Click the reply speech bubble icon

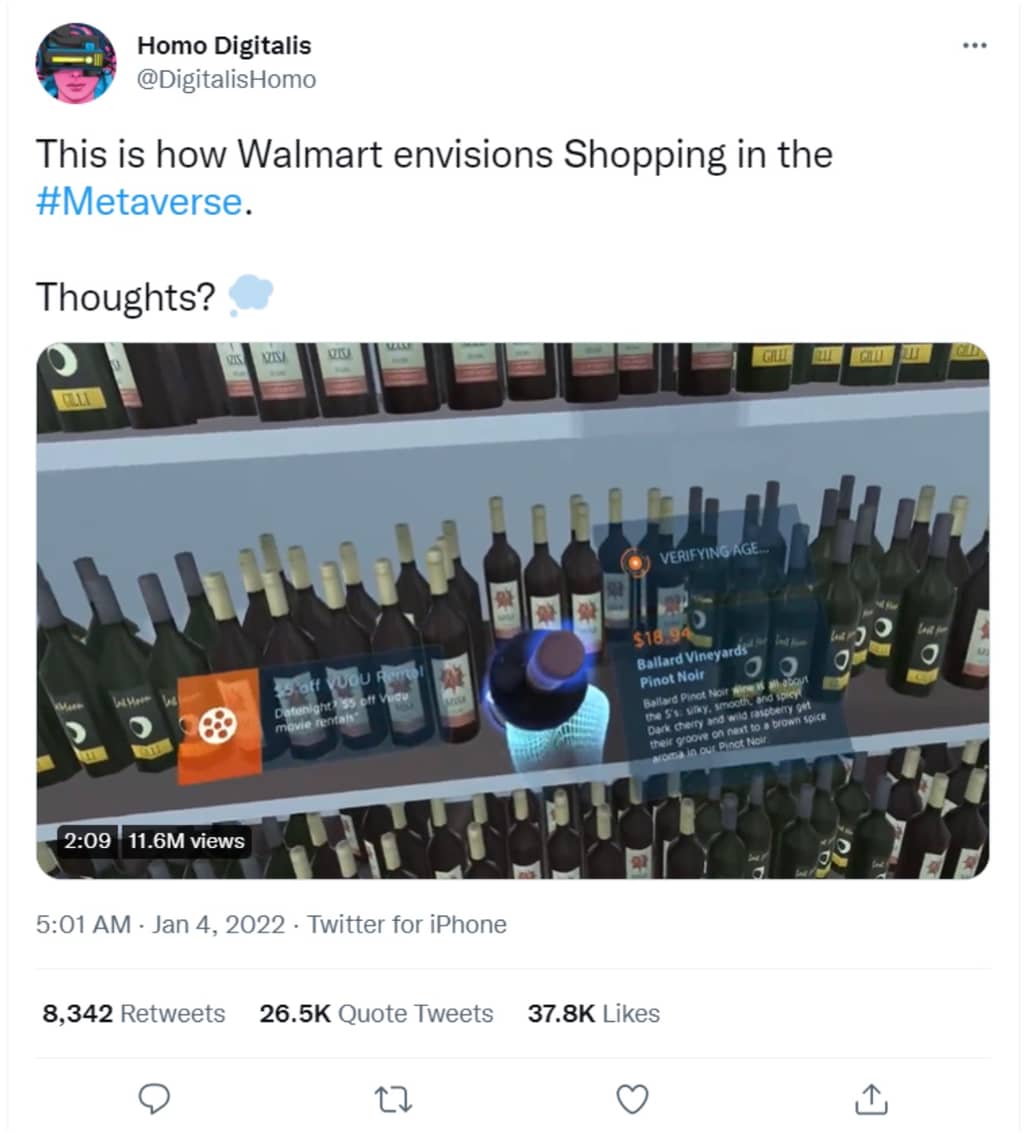pyautogui.click(x=154, y=1099)
